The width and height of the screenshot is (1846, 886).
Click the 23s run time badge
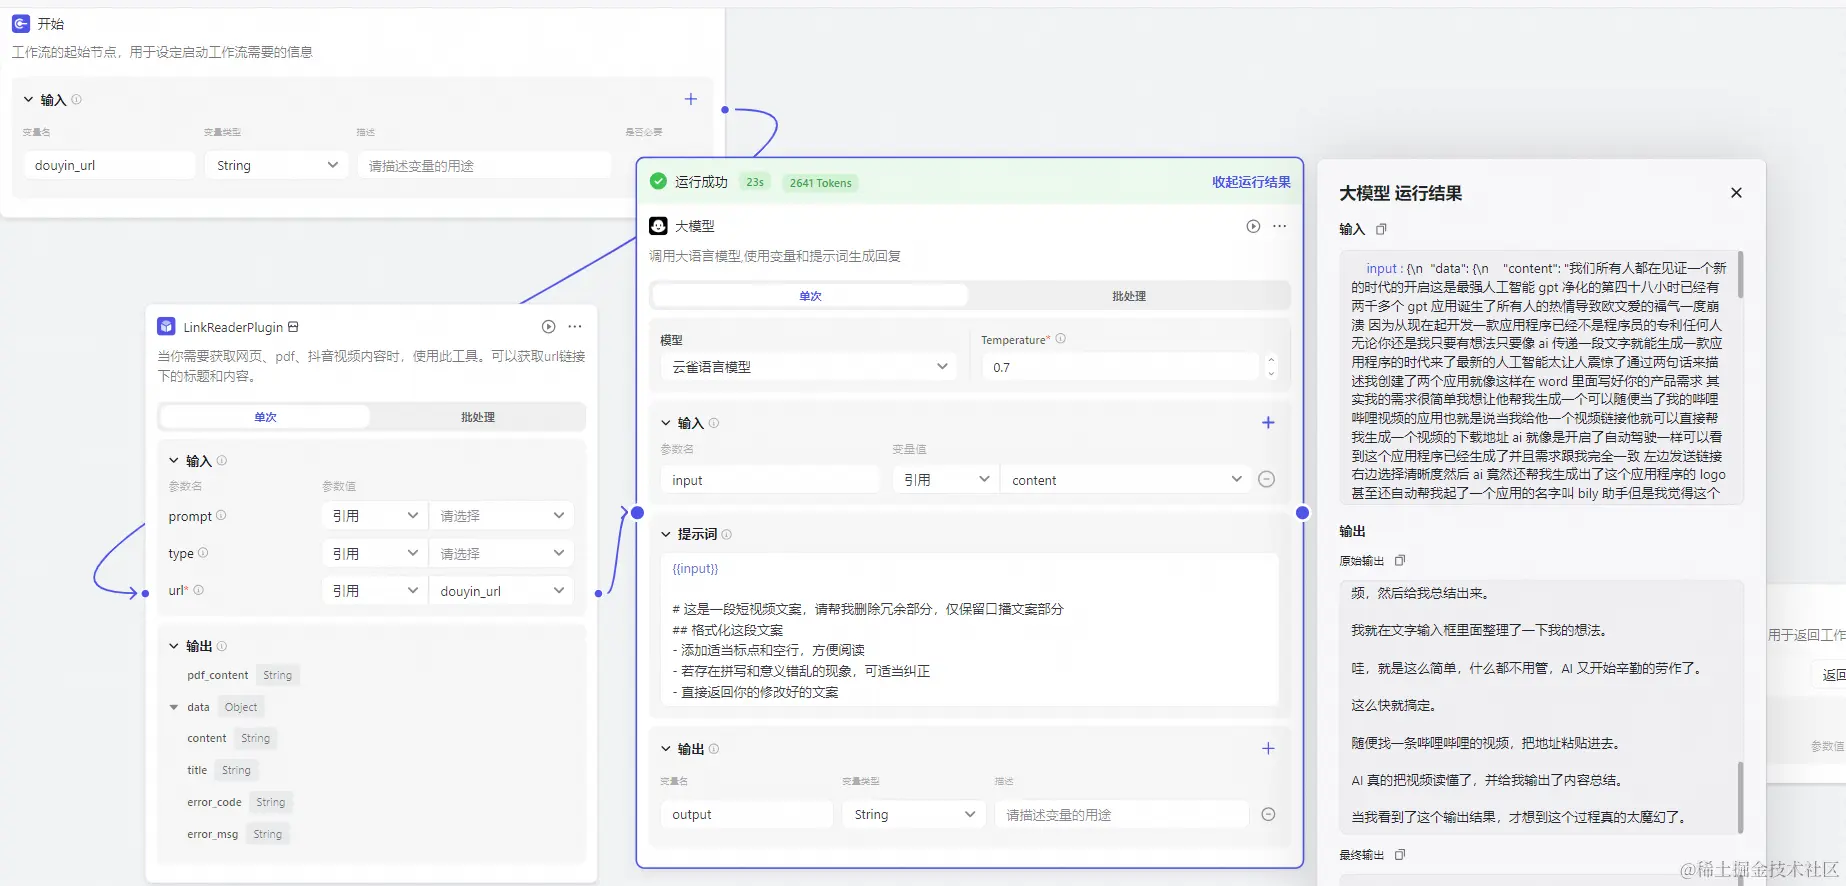755,182
